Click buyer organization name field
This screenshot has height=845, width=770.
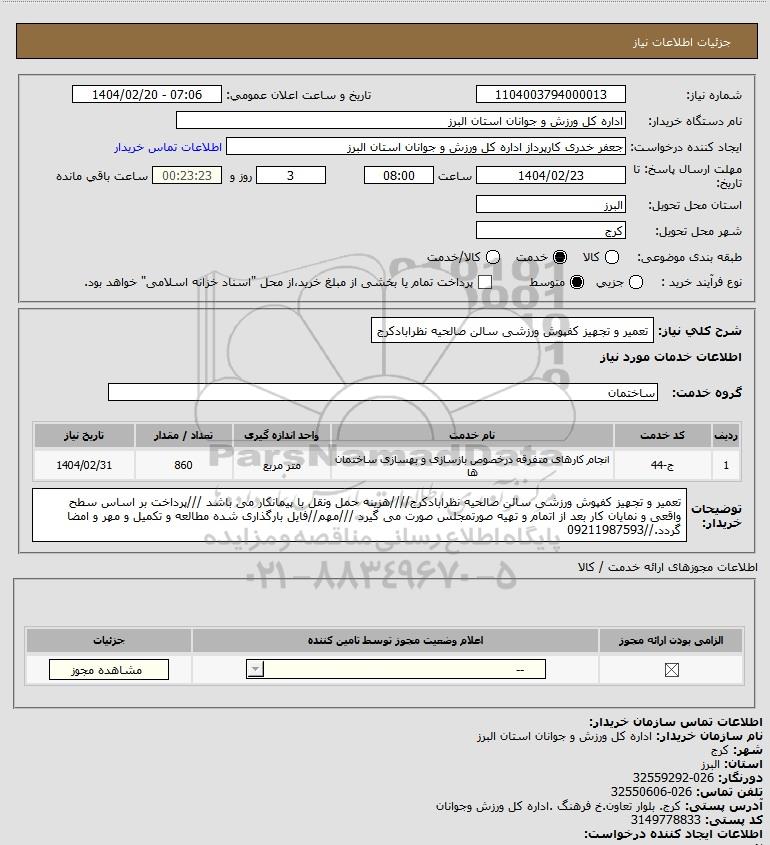400,120
